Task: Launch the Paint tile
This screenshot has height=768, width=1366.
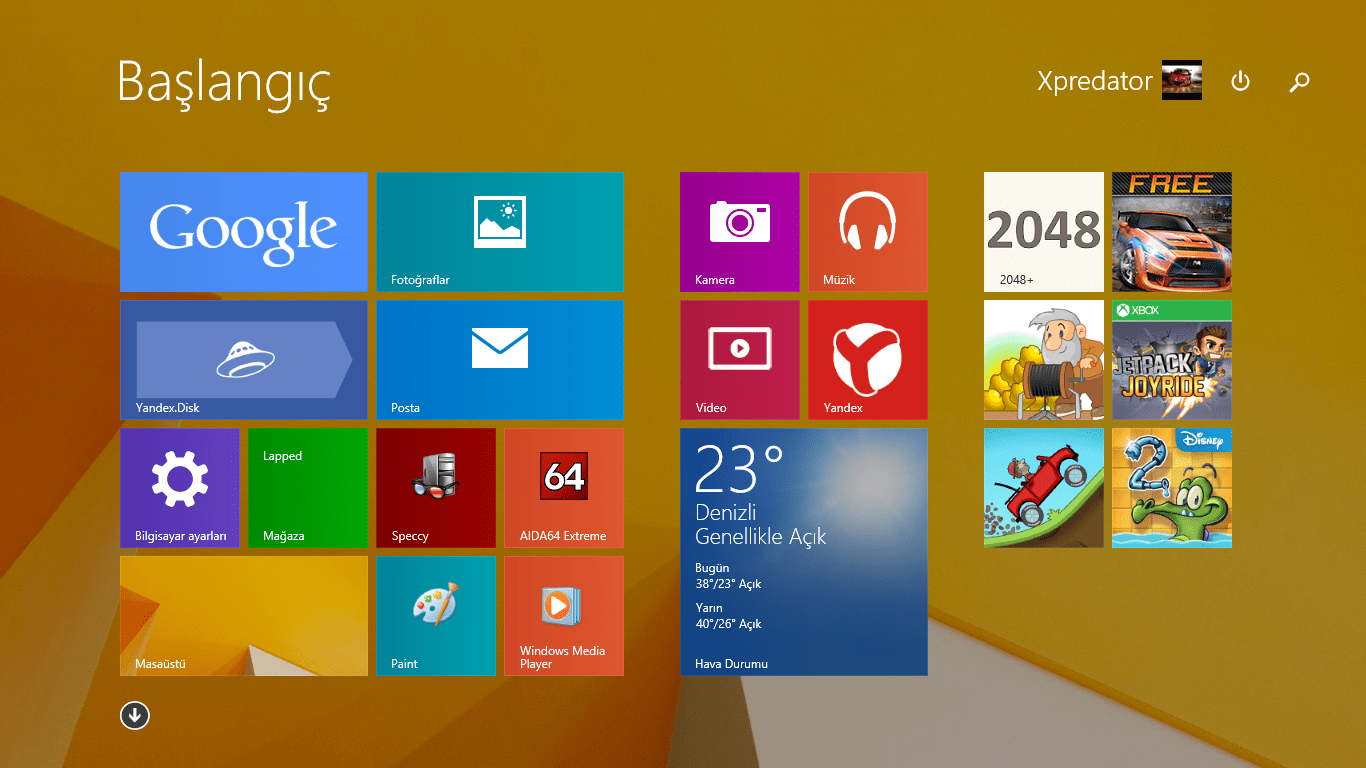Action: click(436, 616)
